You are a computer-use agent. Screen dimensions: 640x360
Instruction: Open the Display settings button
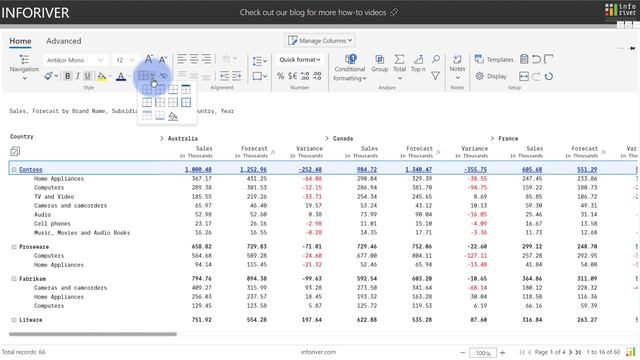coord(491,76)
